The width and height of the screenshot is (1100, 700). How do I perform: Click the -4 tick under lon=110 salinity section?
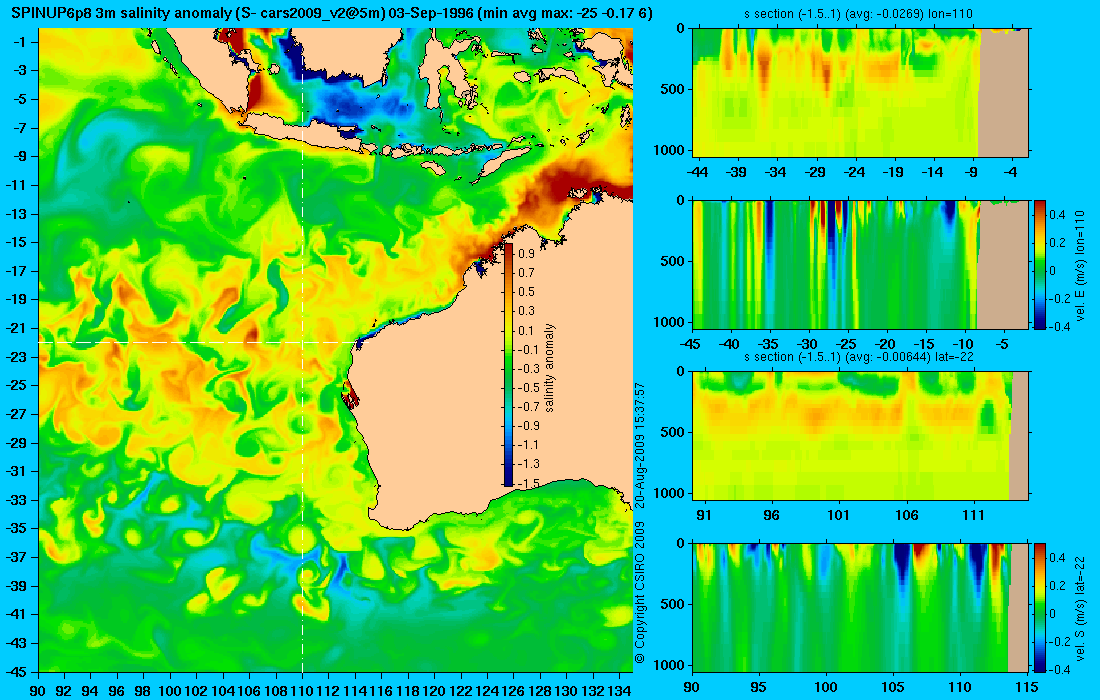pos(1010,172)
